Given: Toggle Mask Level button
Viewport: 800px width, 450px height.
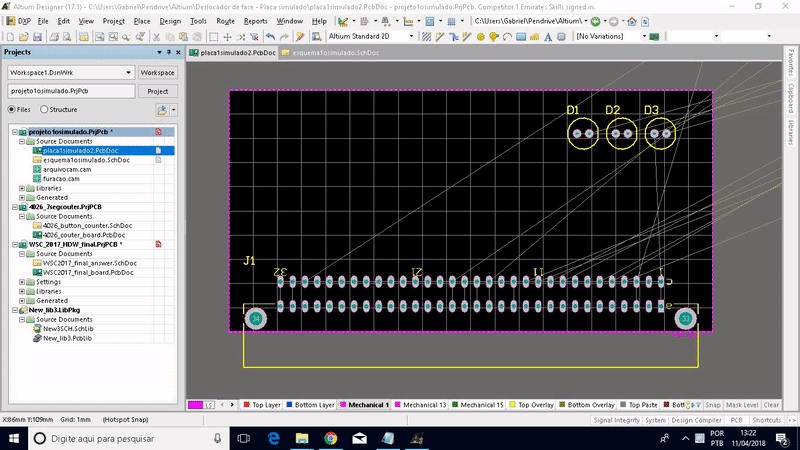Looking at the screenshot, I should 742,405.
